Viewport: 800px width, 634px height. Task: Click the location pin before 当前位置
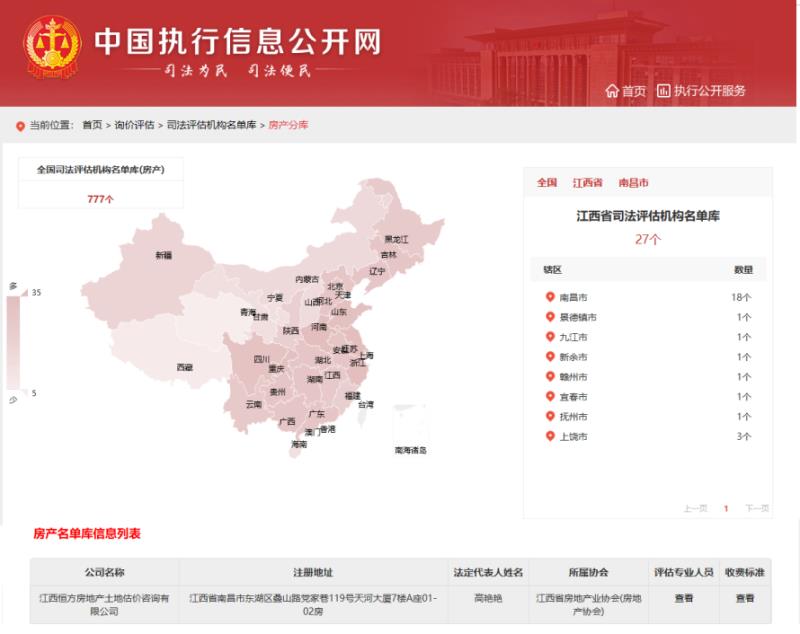click(x=20, y=126)
